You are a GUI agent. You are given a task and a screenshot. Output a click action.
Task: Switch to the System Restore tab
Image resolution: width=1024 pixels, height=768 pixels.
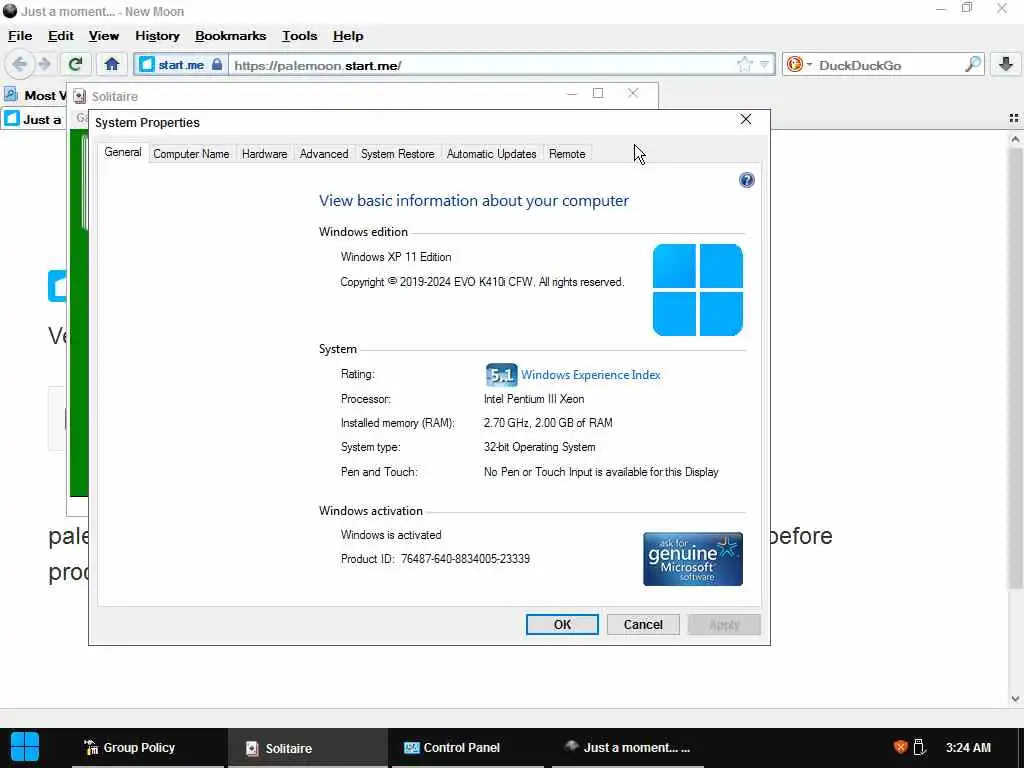click(x=398, y=154)
